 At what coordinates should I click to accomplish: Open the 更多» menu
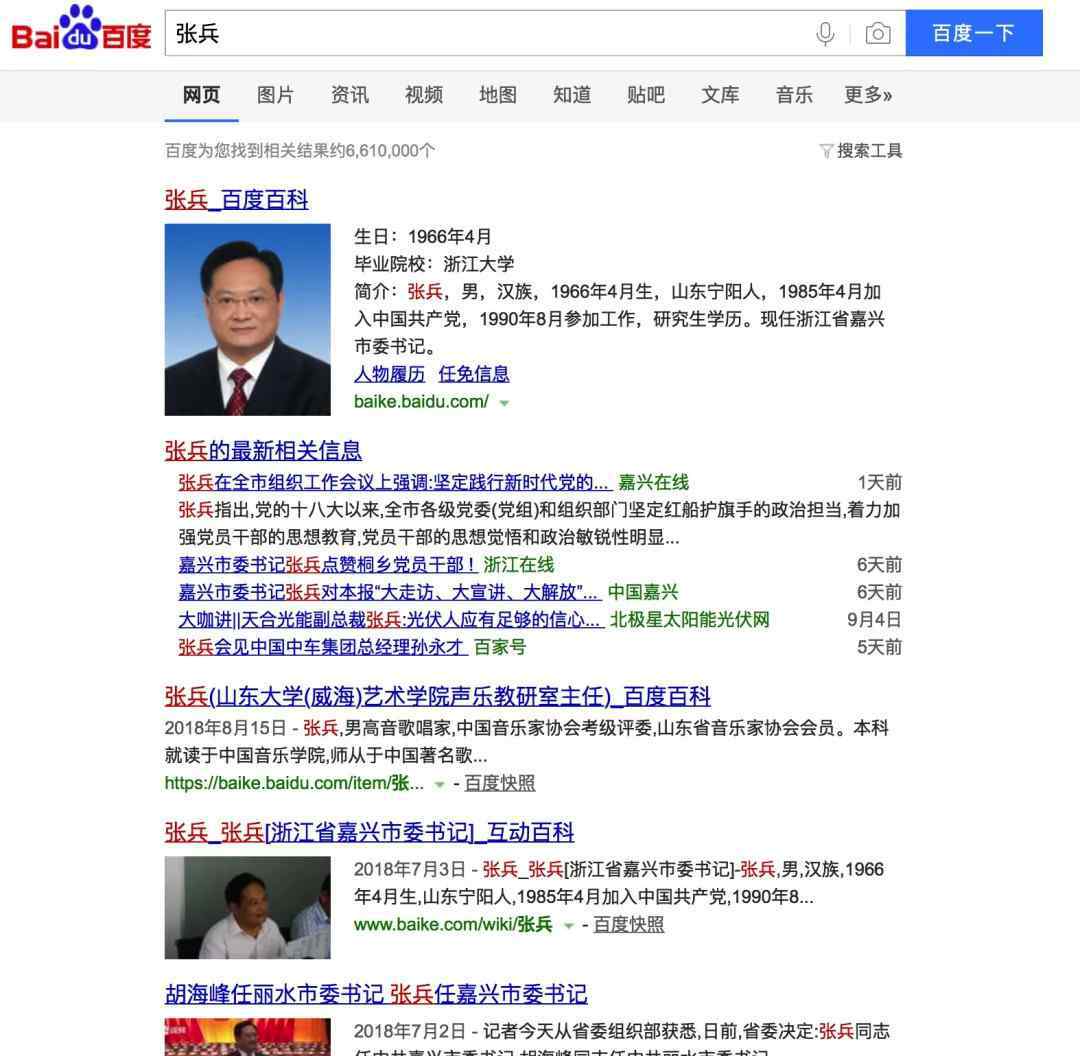[868, 94]
